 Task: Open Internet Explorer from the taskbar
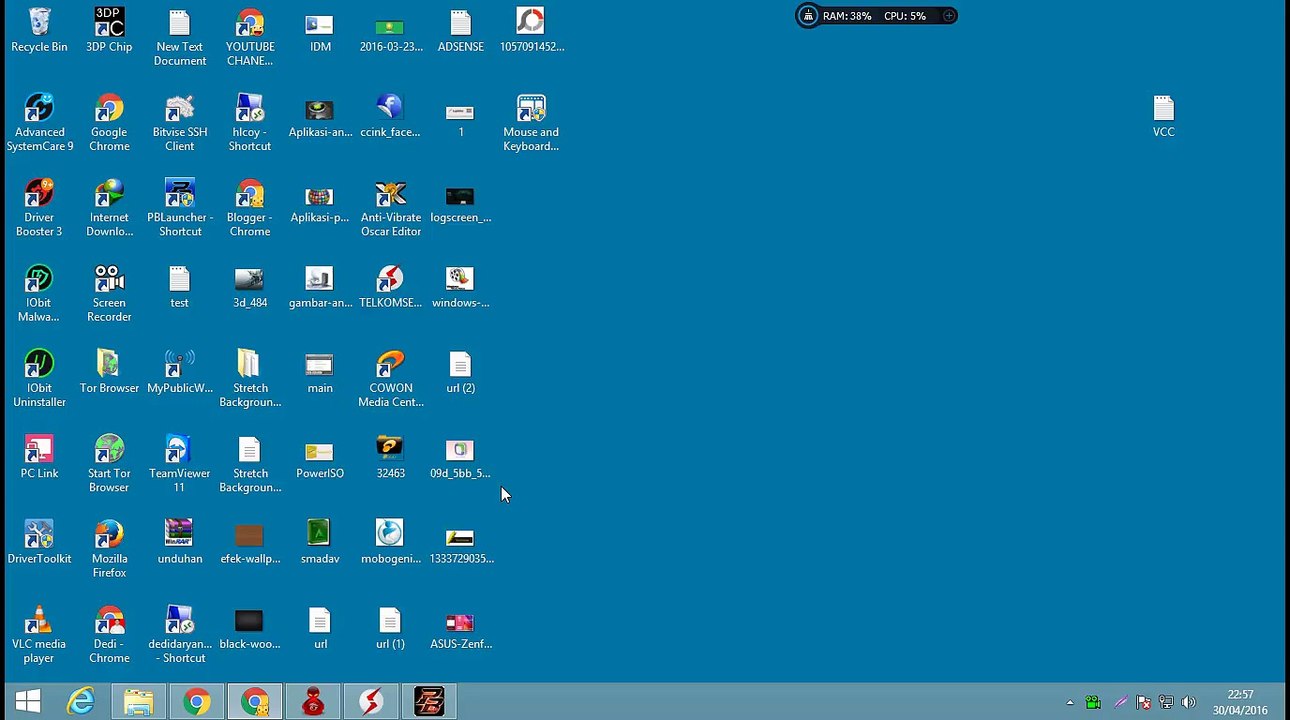coord(80,702)
